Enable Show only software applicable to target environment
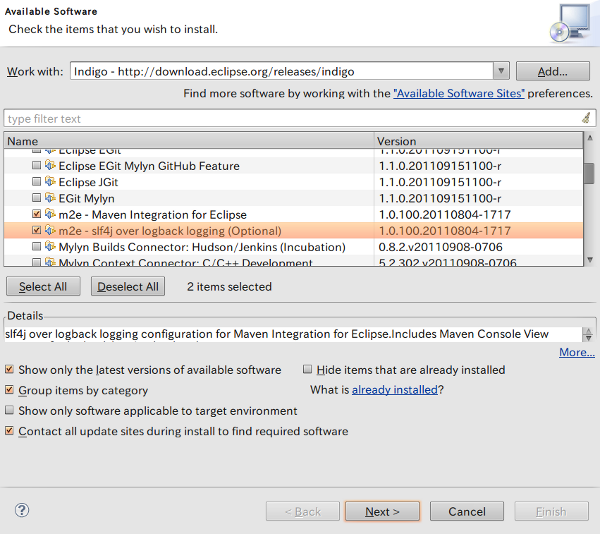The image size is (600, 534). coord(9,410)
